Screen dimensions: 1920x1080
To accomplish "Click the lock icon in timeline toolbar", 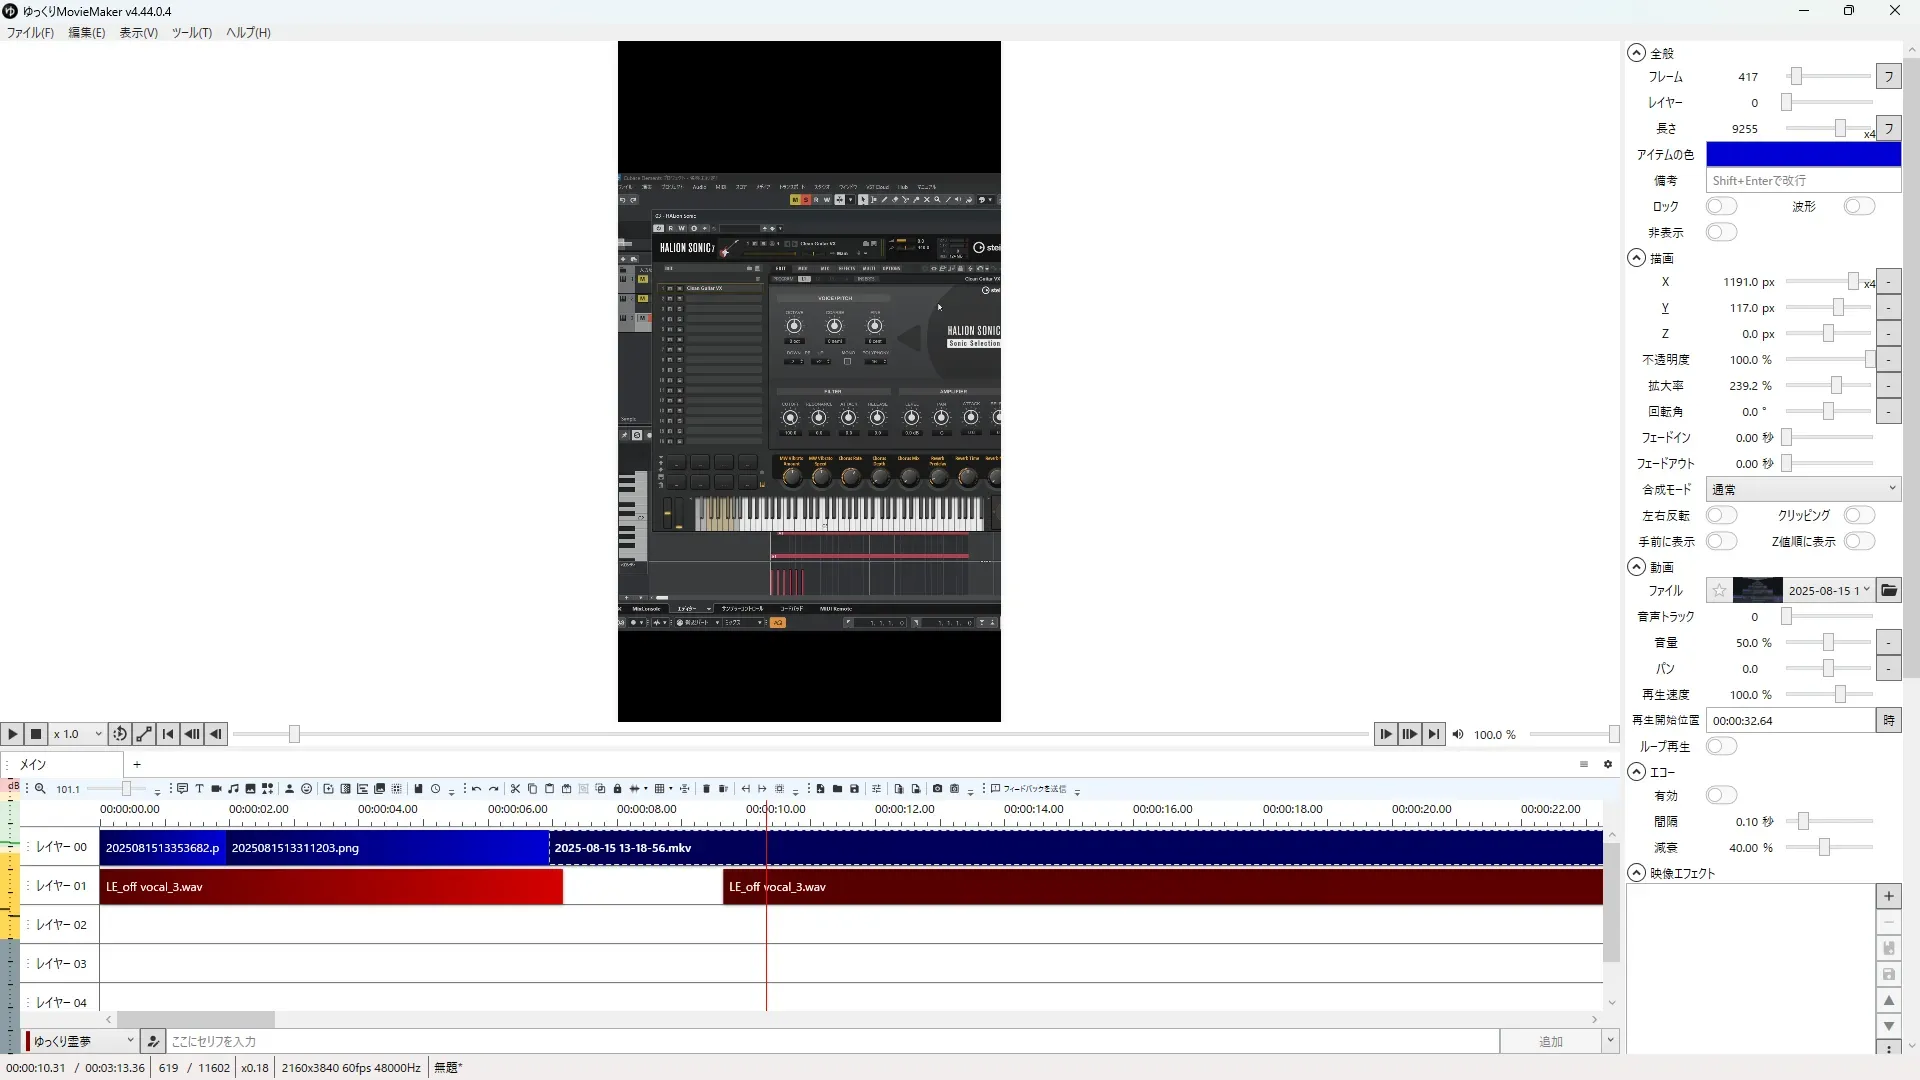I will [617, 789].
